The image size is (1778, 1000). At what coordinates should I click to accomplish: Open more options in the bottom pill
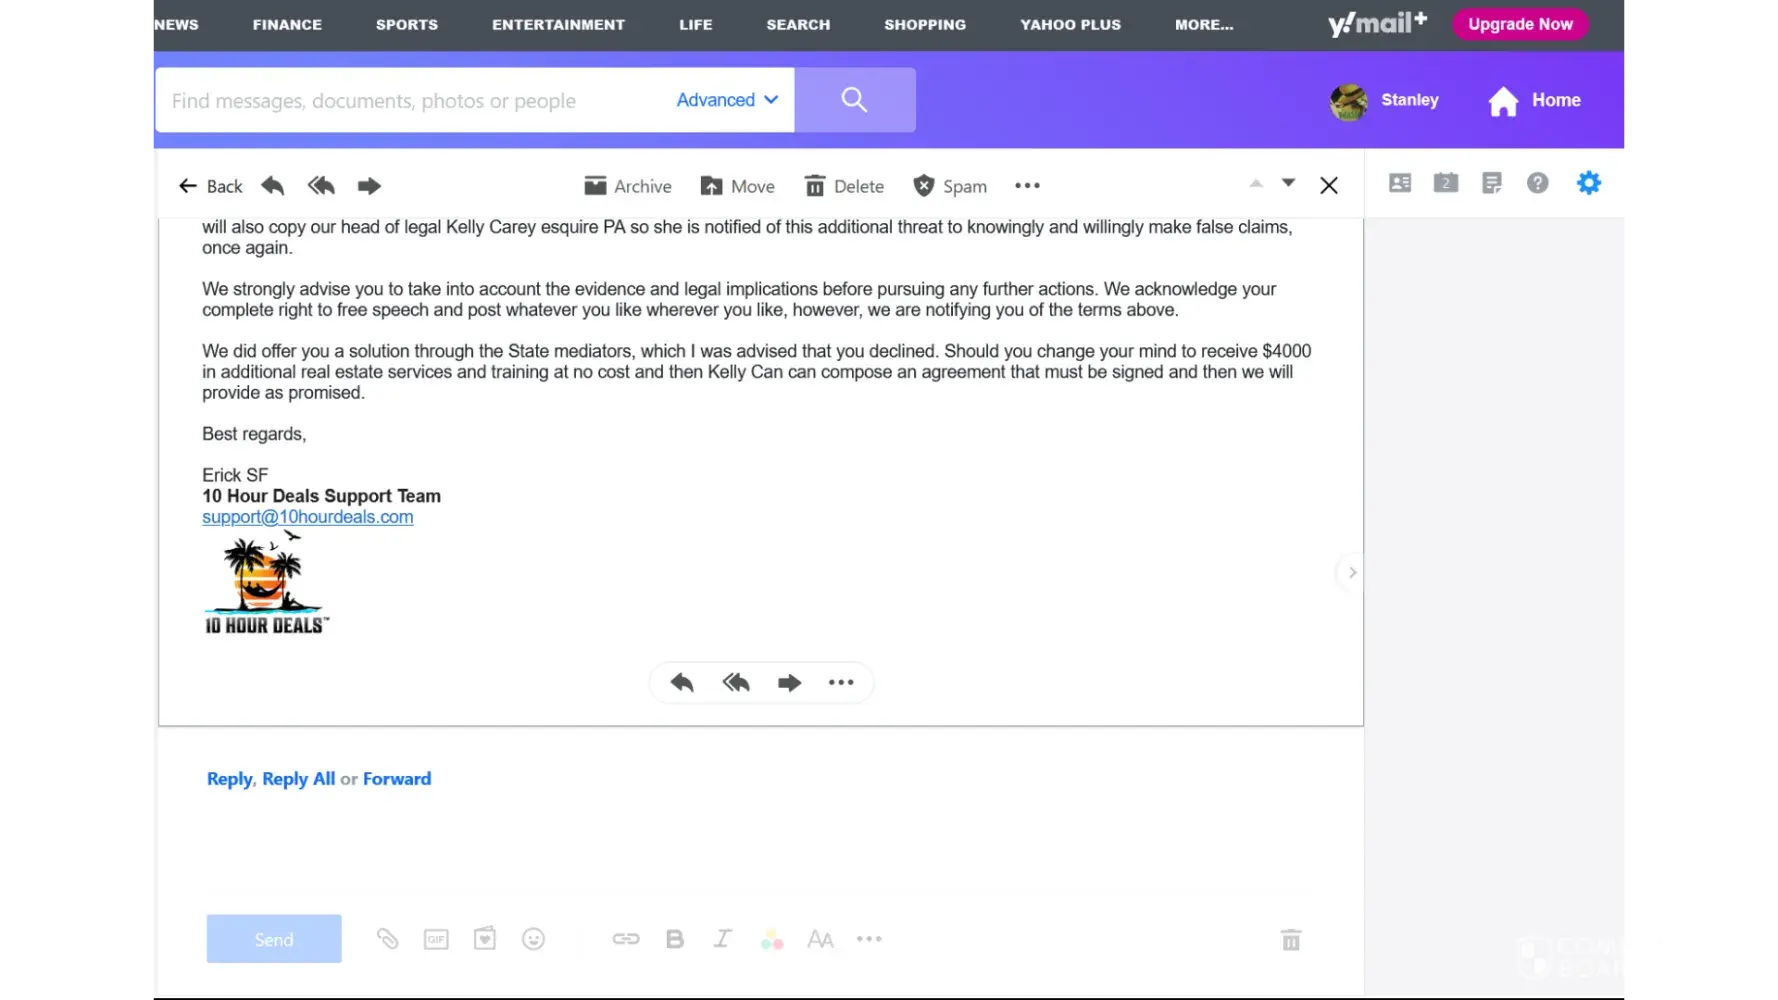[x=841, y=683]
